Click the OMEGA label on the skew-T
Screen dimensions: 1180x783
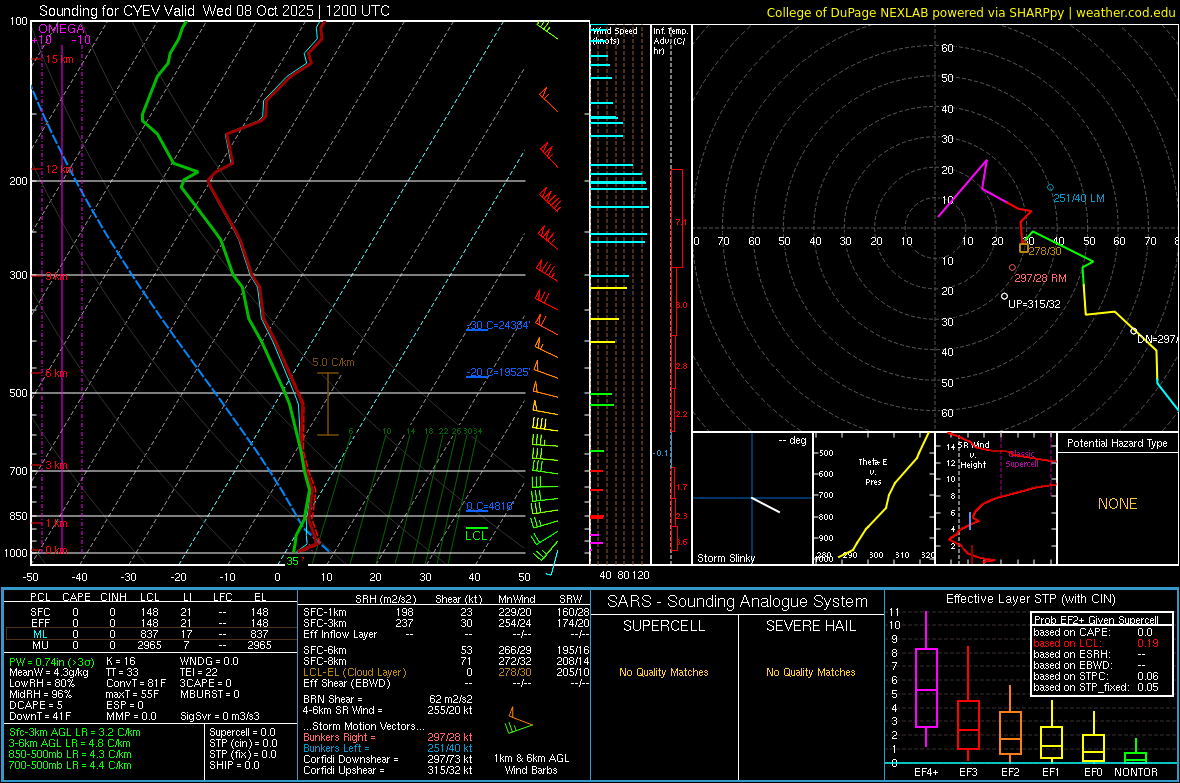pyautogui.click(x=62, y=29)
